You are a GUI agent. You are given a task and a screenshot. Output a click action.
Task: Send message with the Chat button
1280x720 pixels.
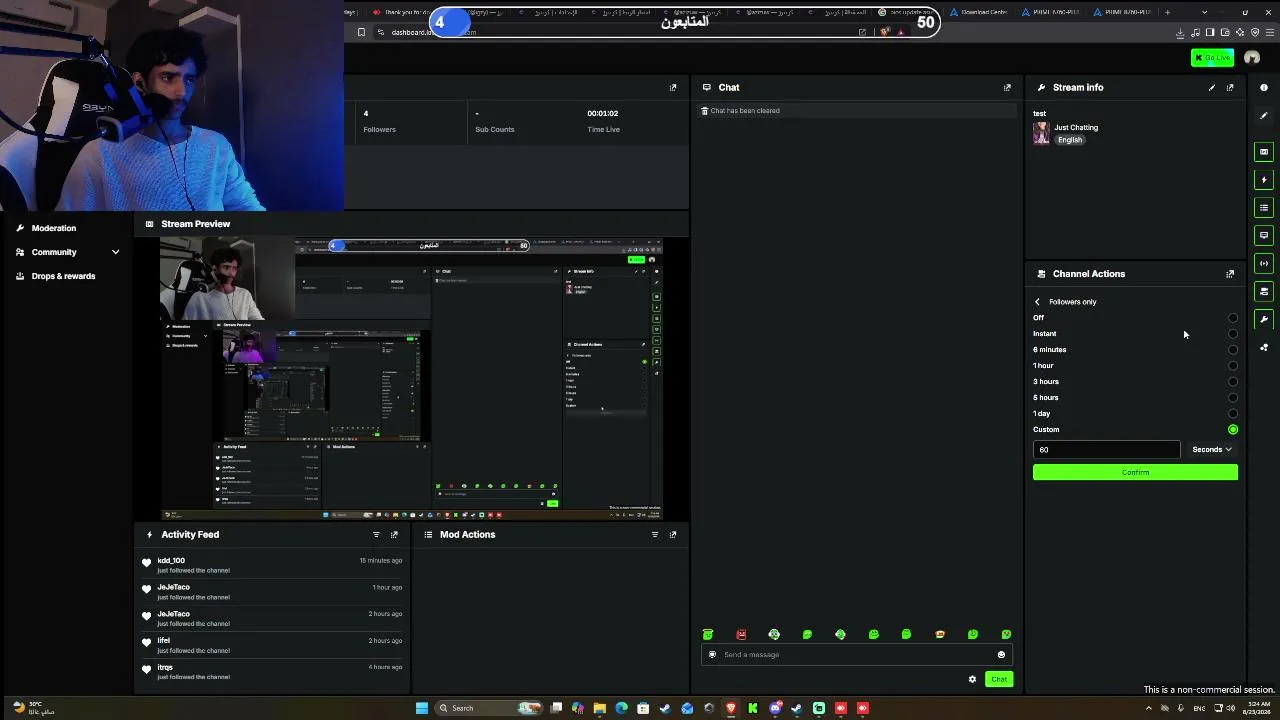[999, 680]
